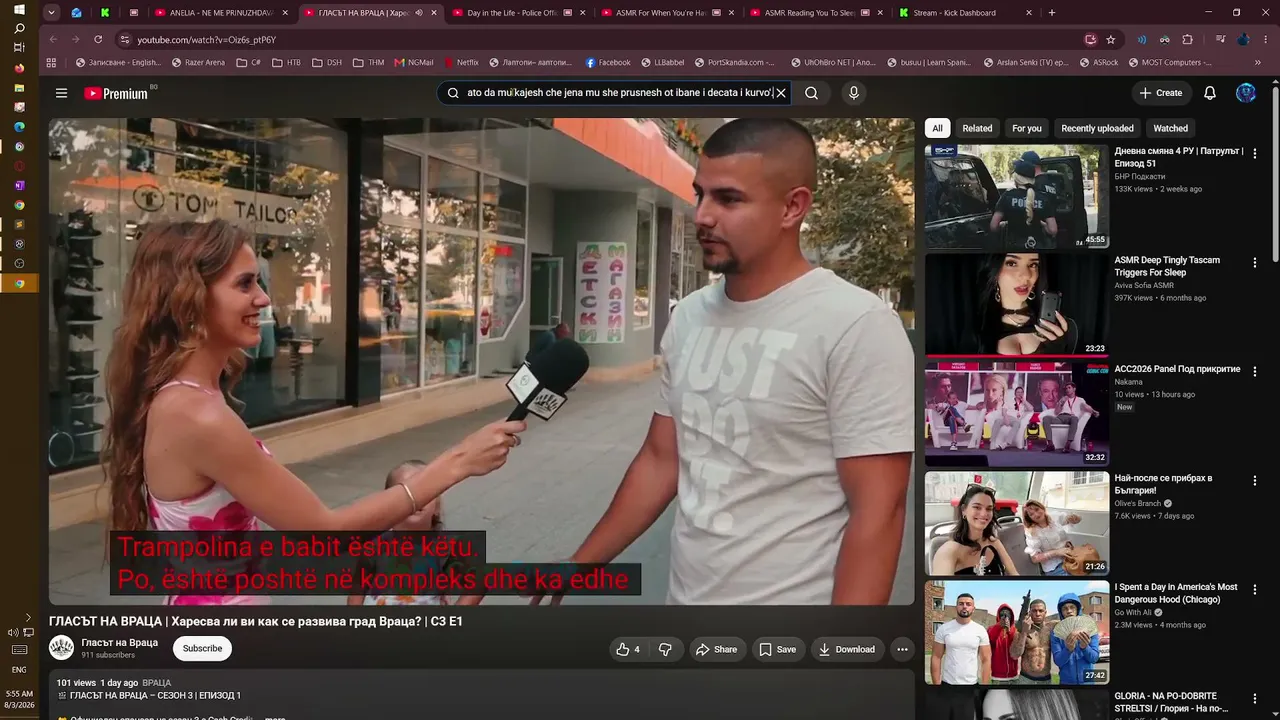1280x720 pixels.
Task: Click the install app icon in address bar
Action: (1090, 39)
